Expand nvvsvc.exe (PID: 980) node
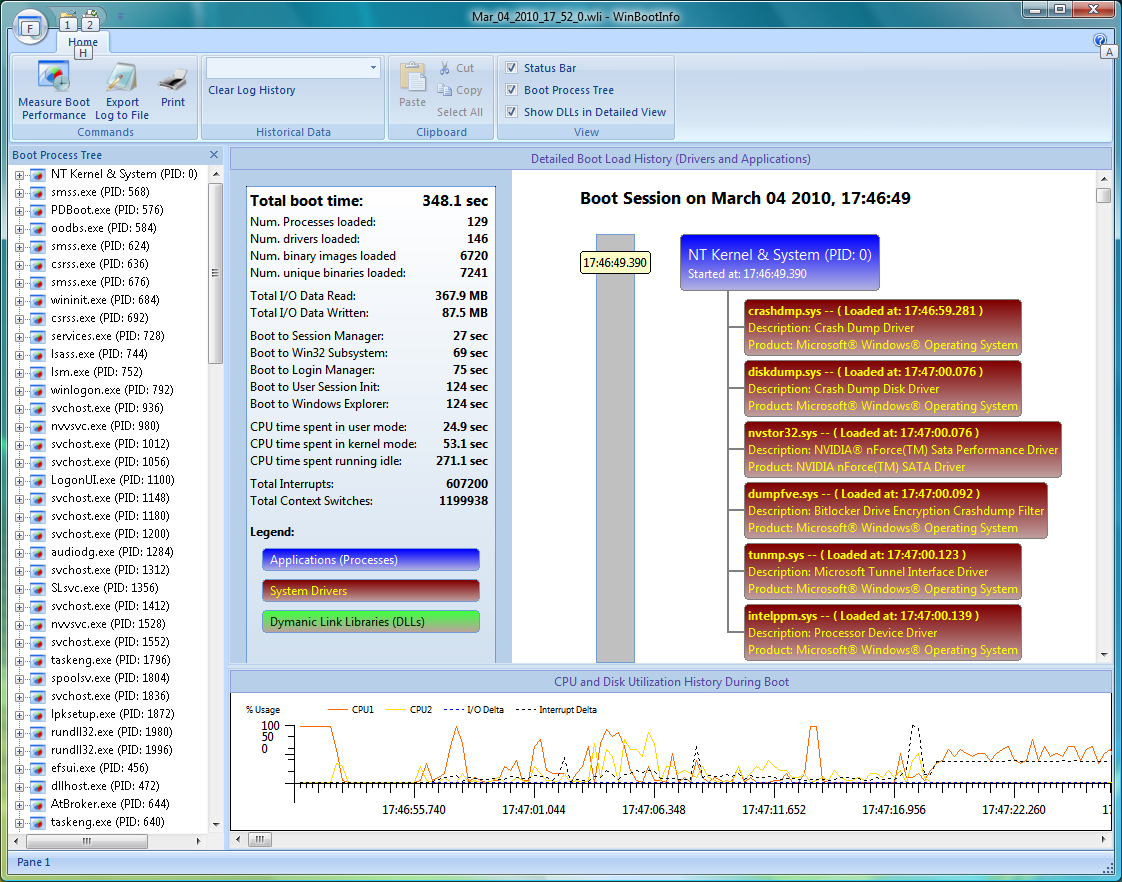The height and width of the screenshot is (882, 1122). pyautogui.click(x=19, y=426)
